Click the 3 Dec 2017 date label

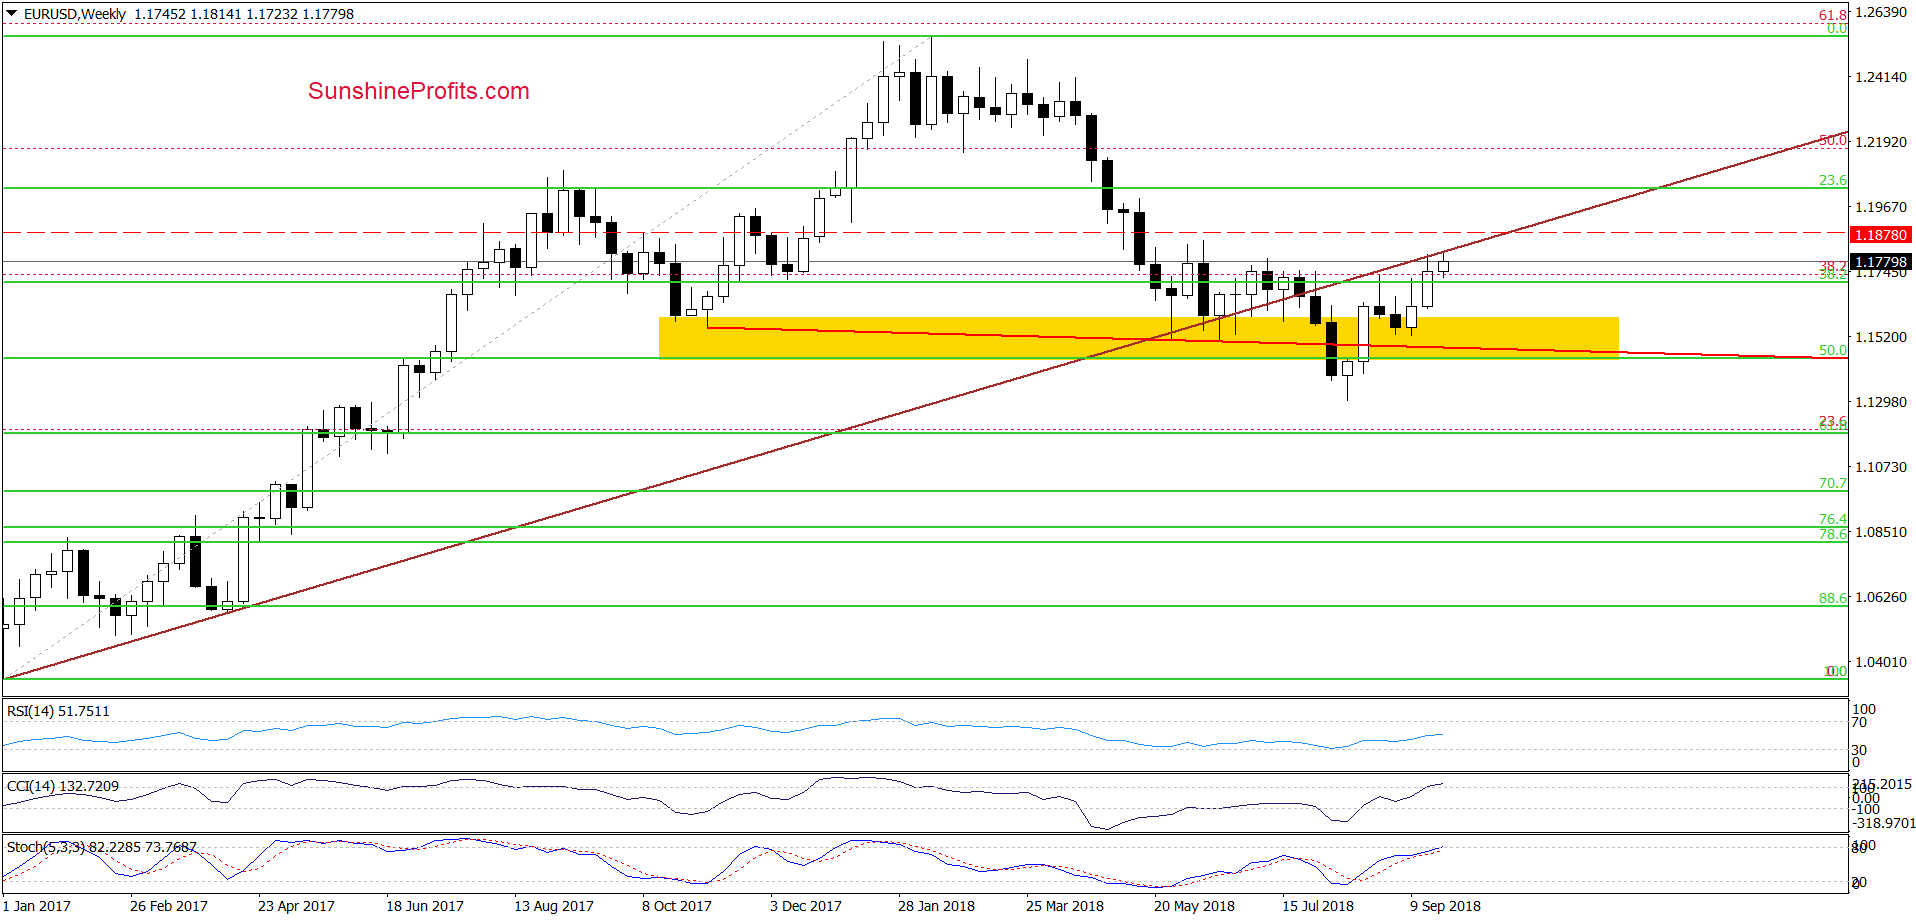(806, 906)
